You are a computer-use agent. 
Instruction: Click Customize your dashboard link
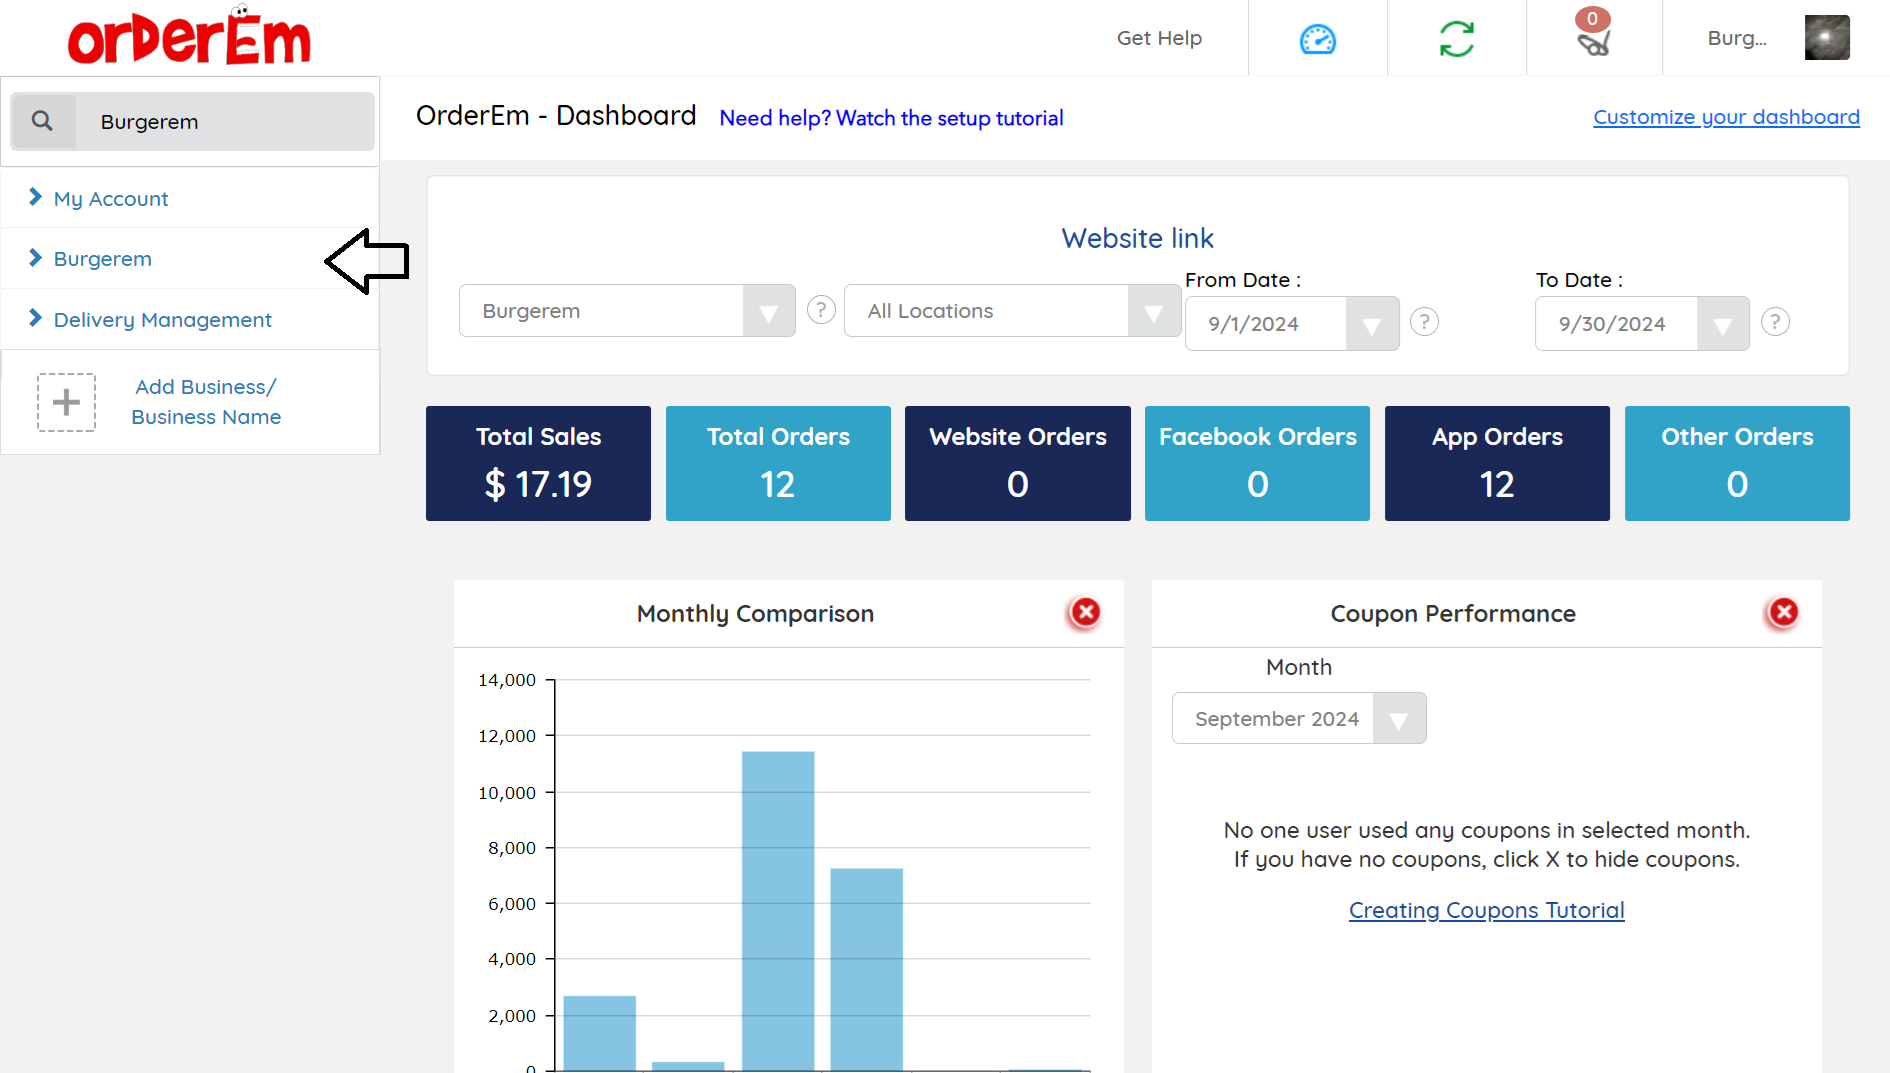(x=1726, y=117)
